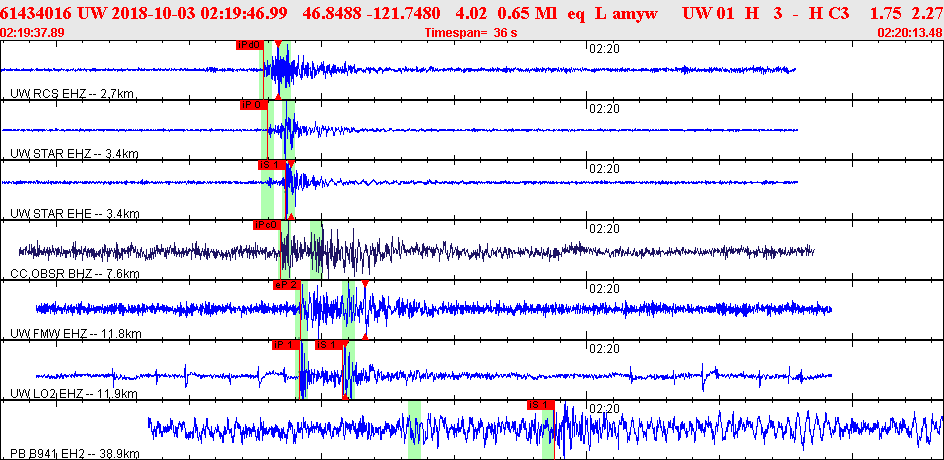The image size is (944, 460).
Task: Click the red triangle marker atop RCS trace
Action: (x=278, y=43)
